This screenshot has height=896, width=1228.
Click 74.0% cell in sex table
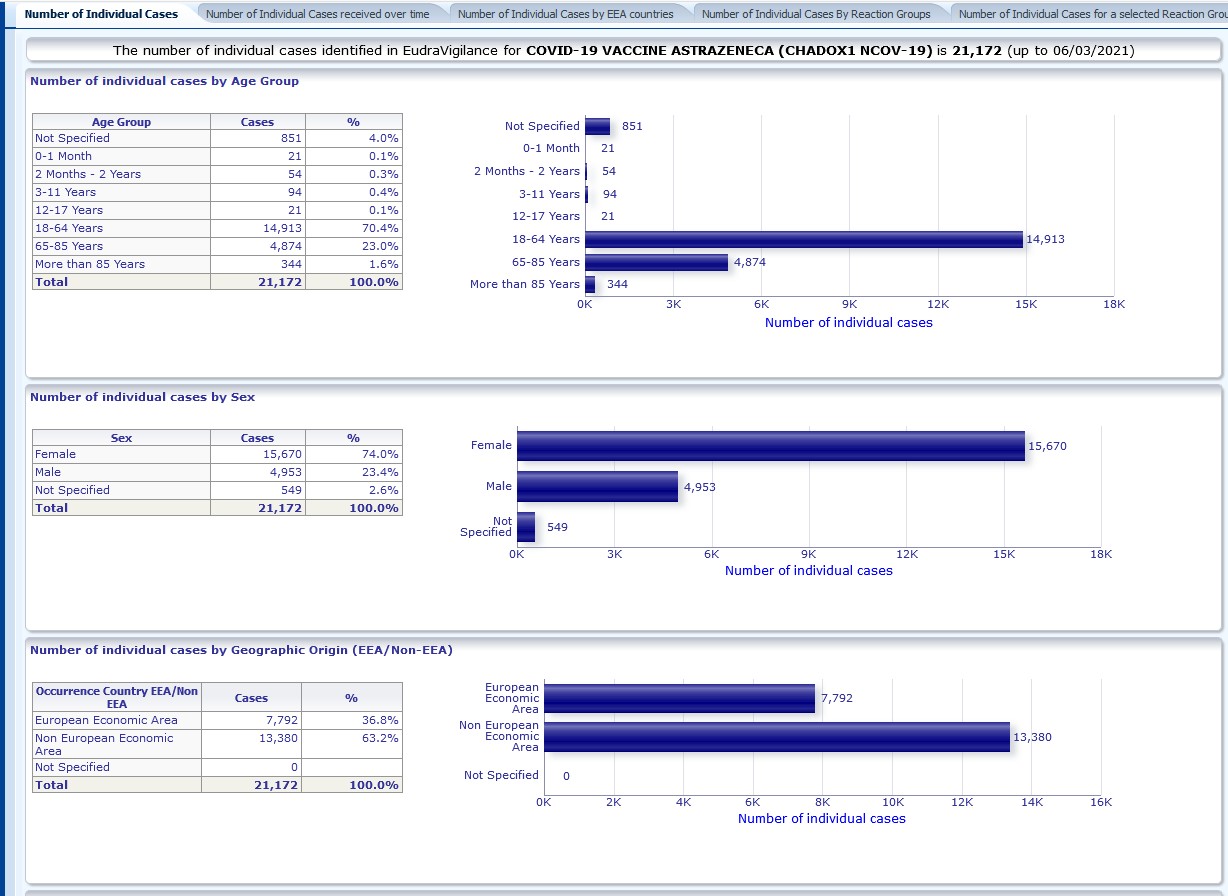coord(354,454)
